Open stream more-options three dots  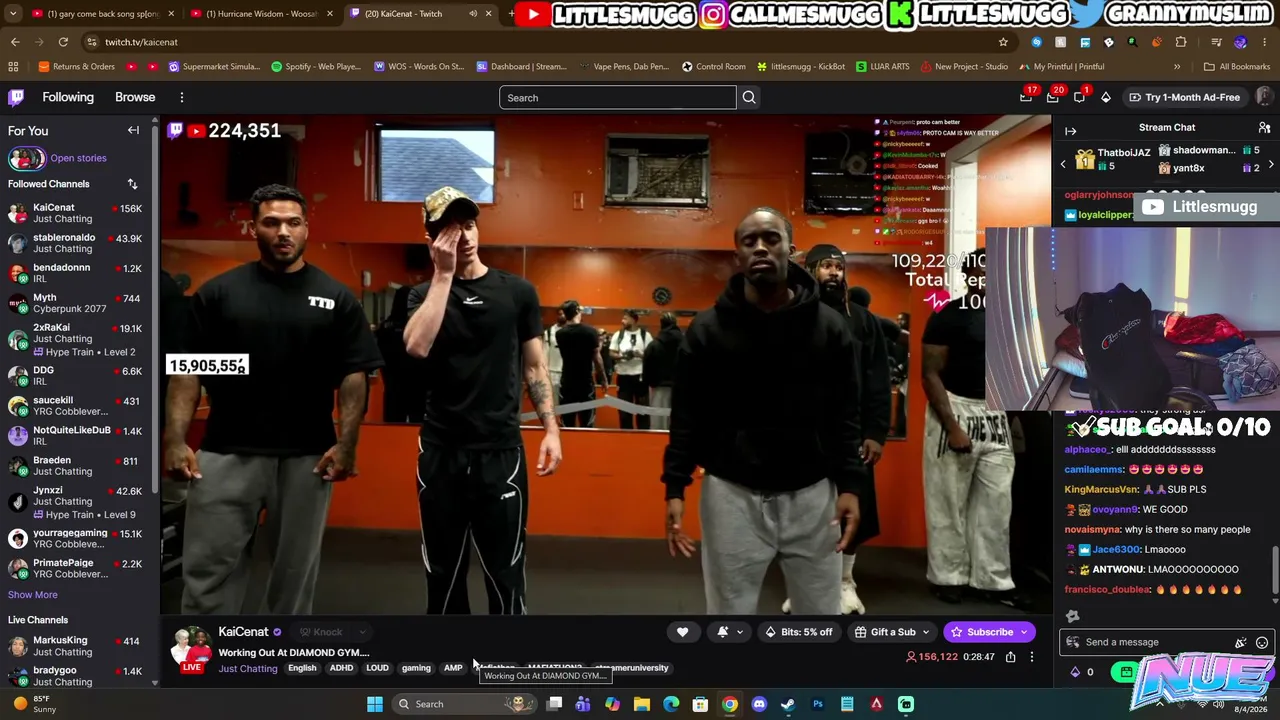1032,657
